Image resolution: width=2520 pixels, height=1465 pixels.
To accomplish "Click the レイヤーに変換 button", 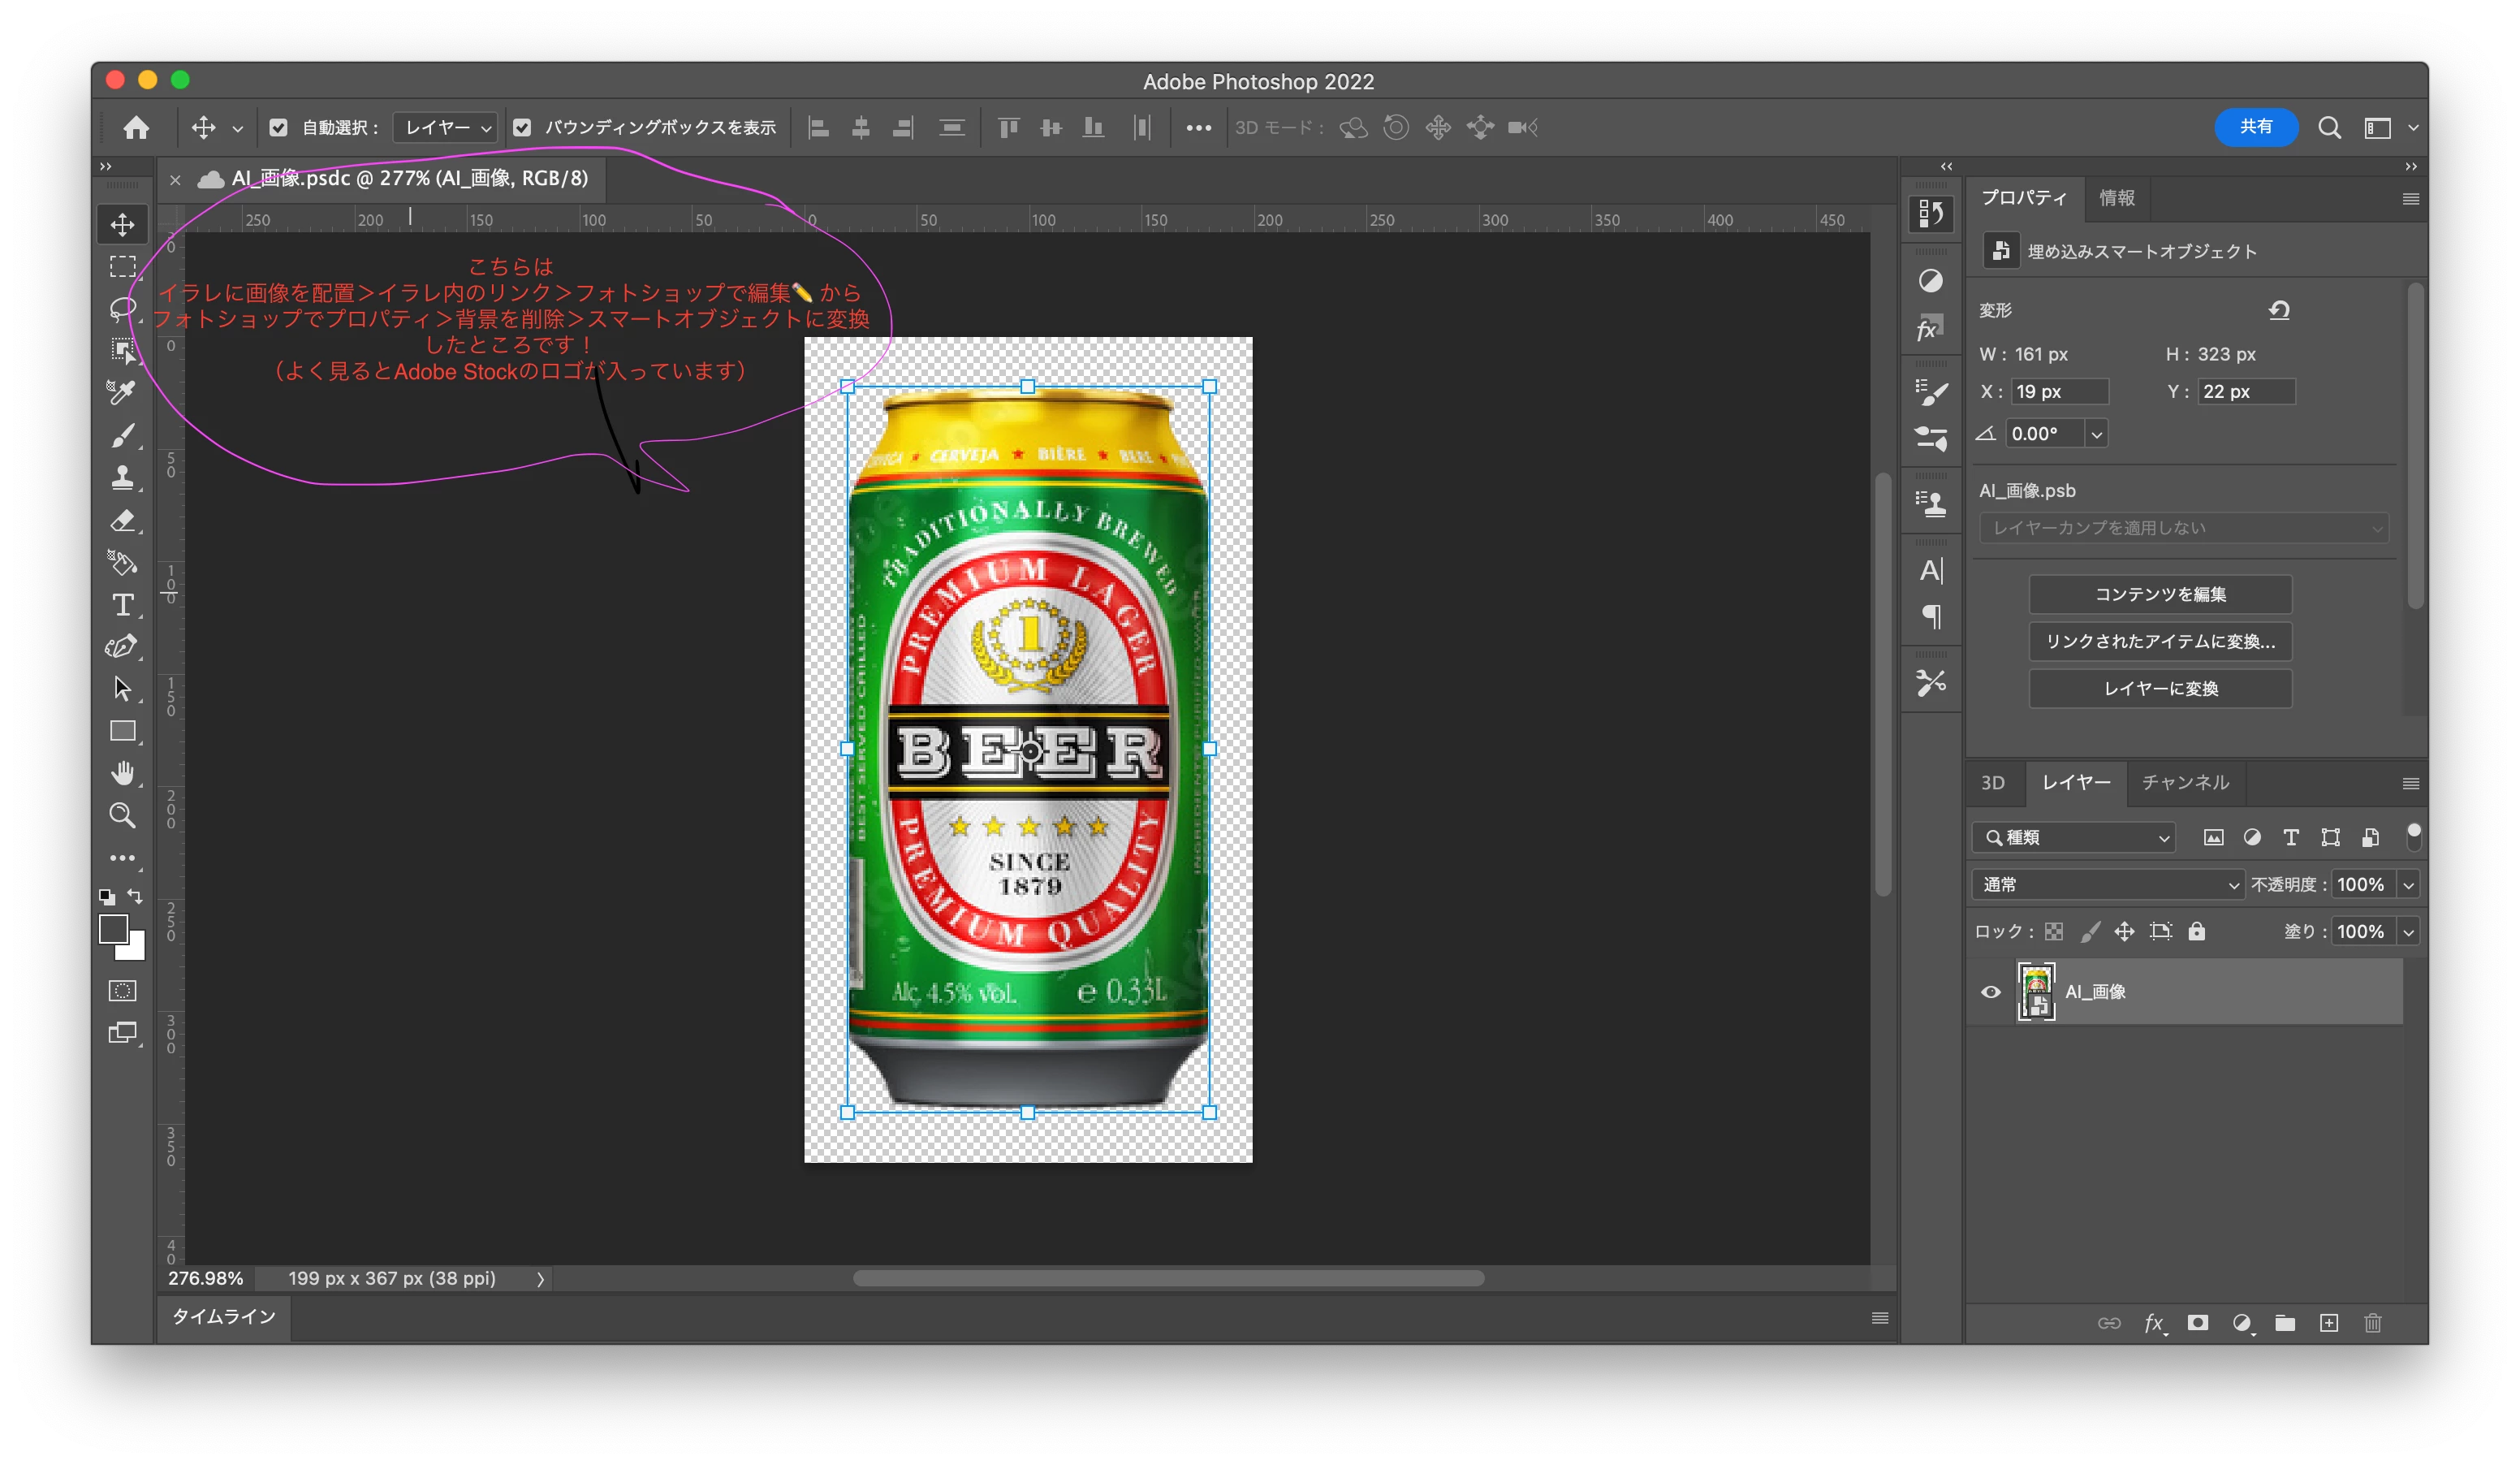I will coord(2160,688).
